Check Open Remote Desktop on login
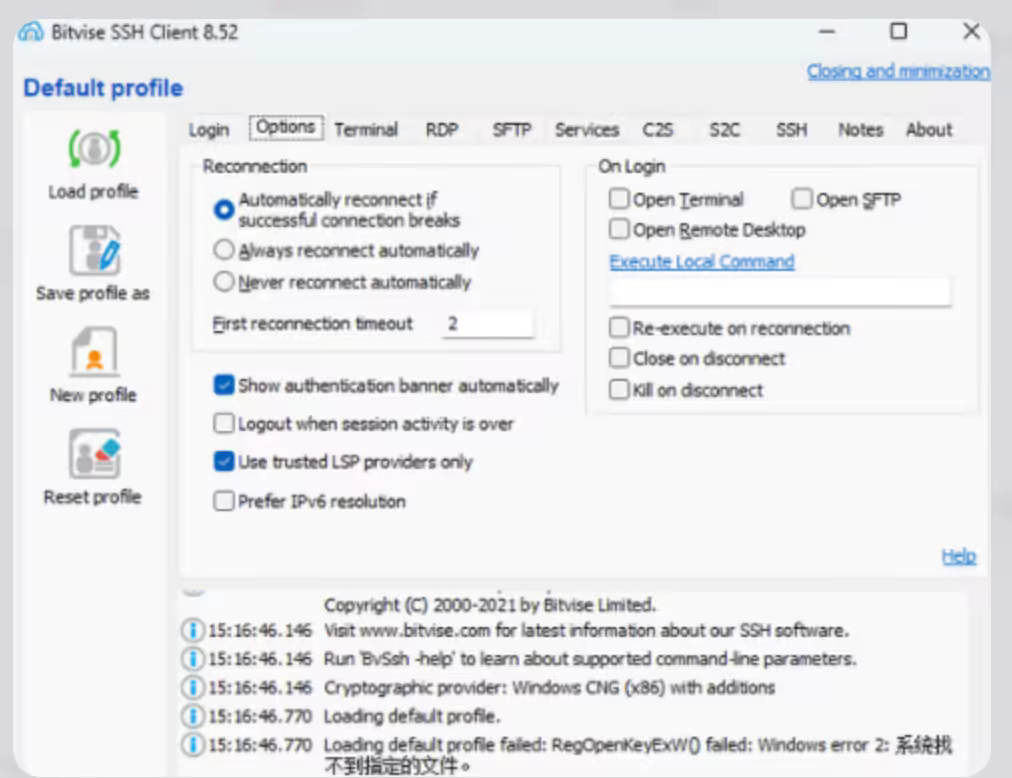This screenshot has width=1012, height=778. (x=619, y=229)
